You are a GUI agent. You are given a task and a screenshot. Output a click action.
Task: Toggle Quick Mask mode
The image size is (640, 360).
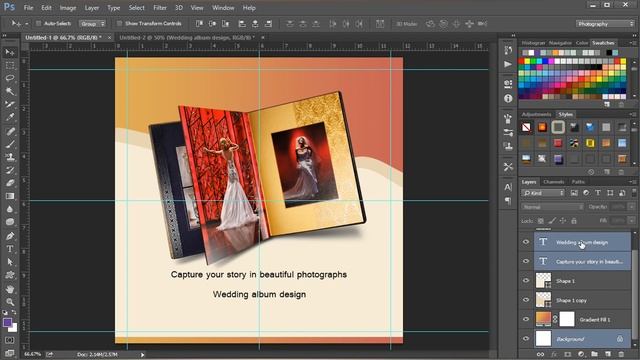[10, 340]
